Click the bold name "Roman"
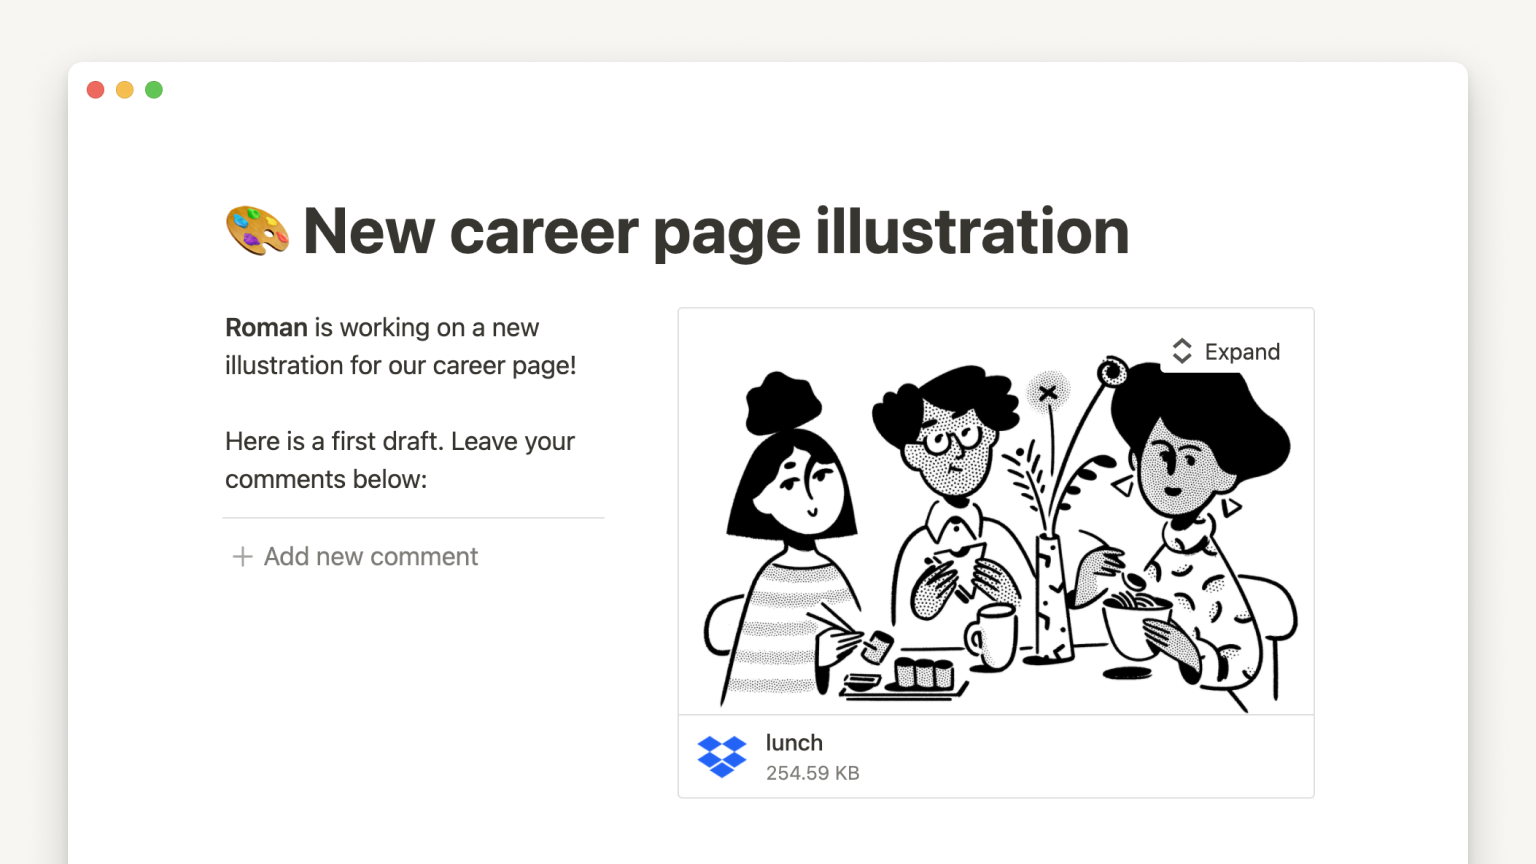This screenshot has width=1536, height=864. 266,328
